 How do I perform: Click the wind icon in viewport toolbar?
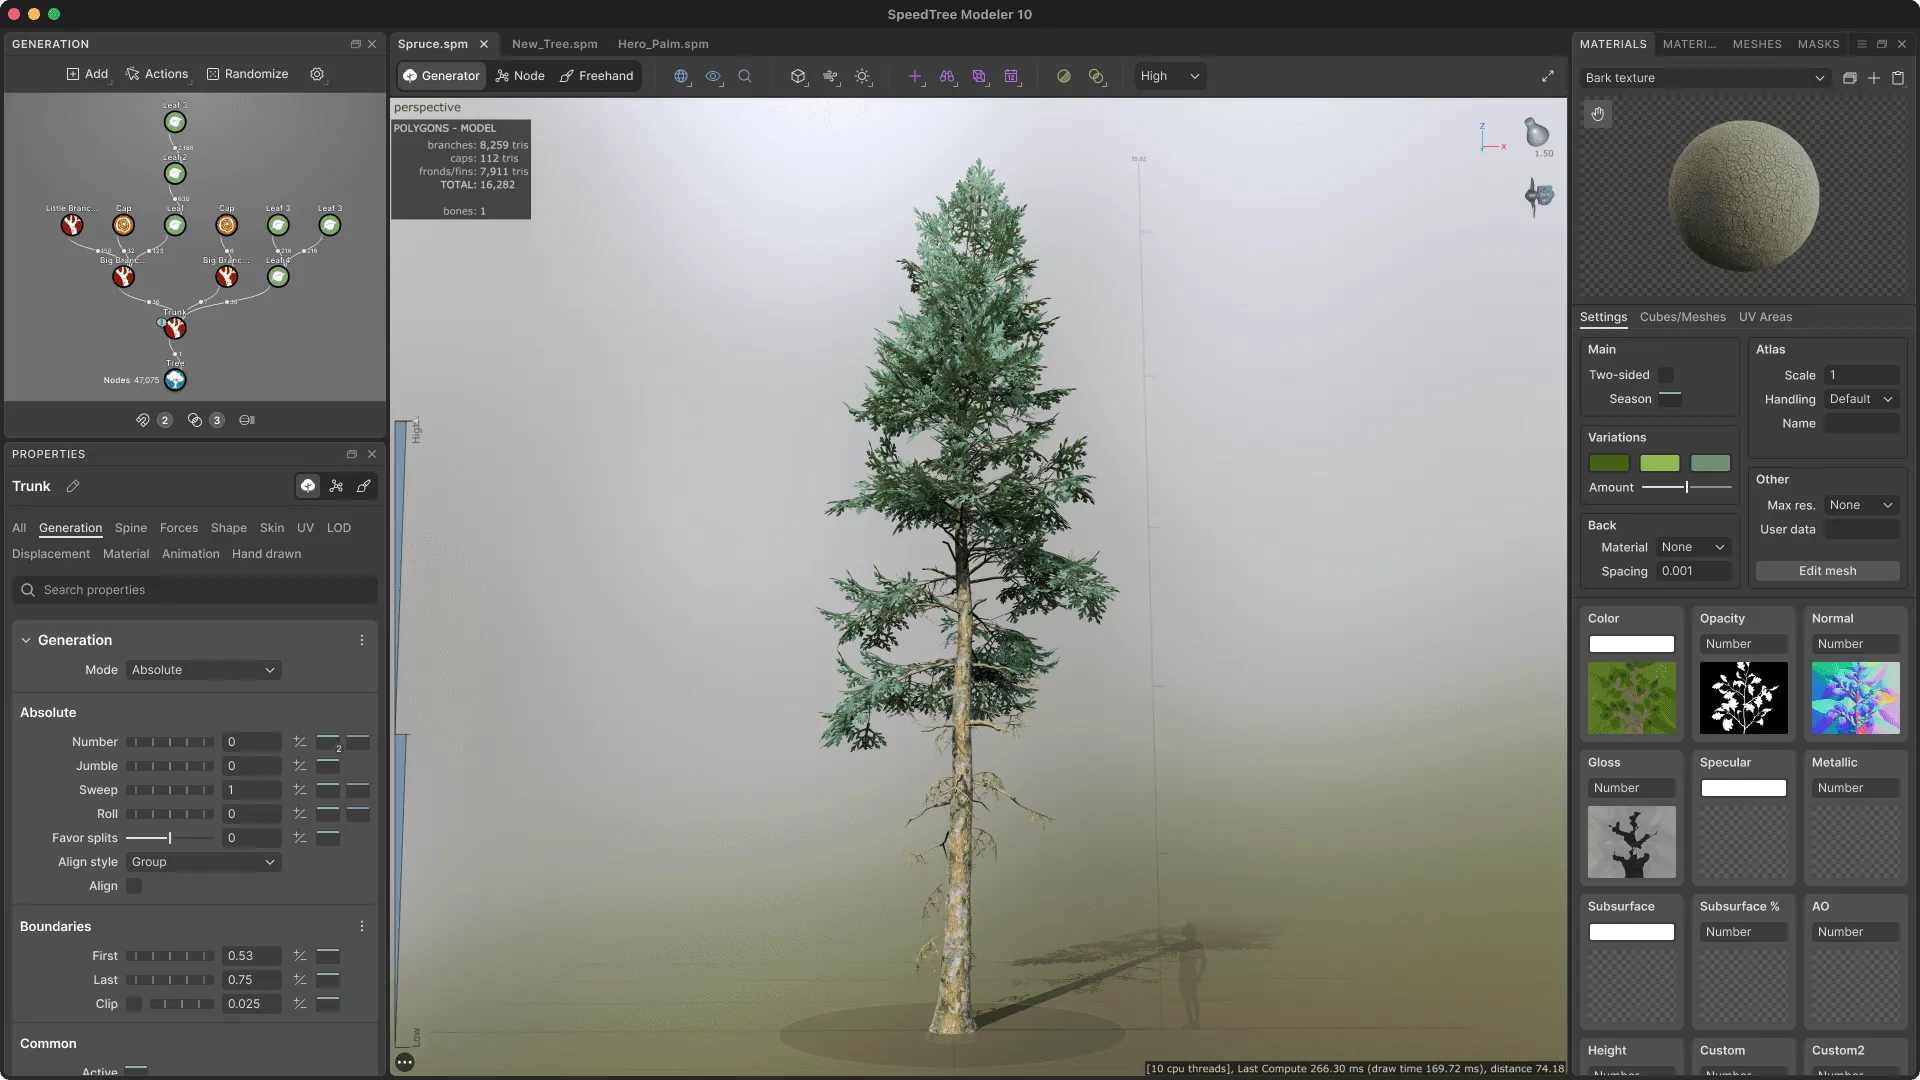point(830,76)
